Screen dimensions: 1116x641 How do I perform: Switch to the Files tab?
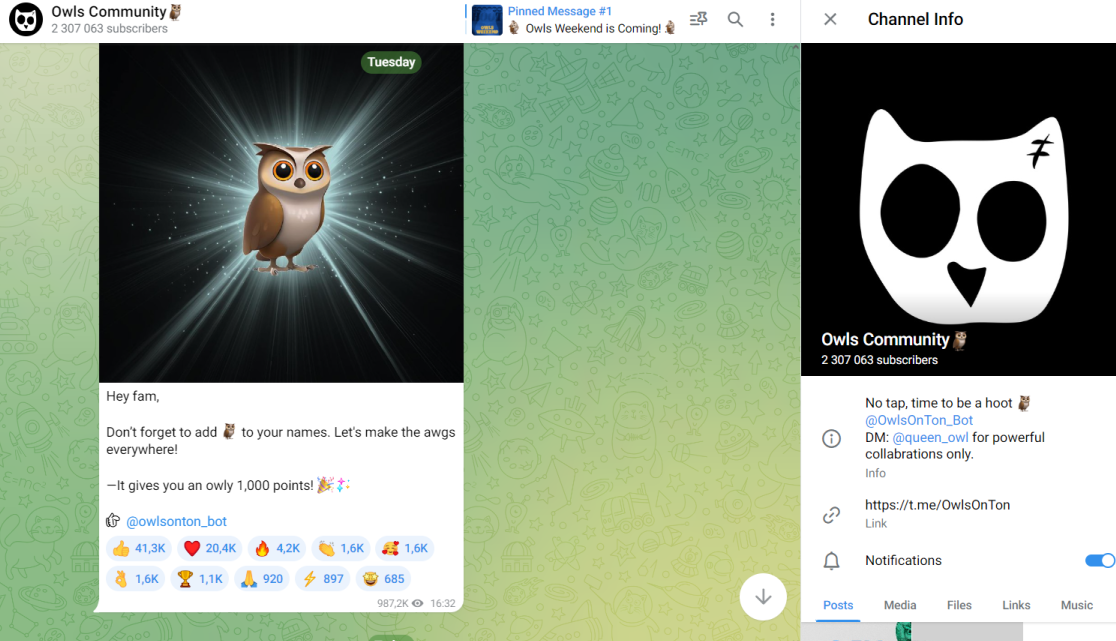click(x=959, y=605)
